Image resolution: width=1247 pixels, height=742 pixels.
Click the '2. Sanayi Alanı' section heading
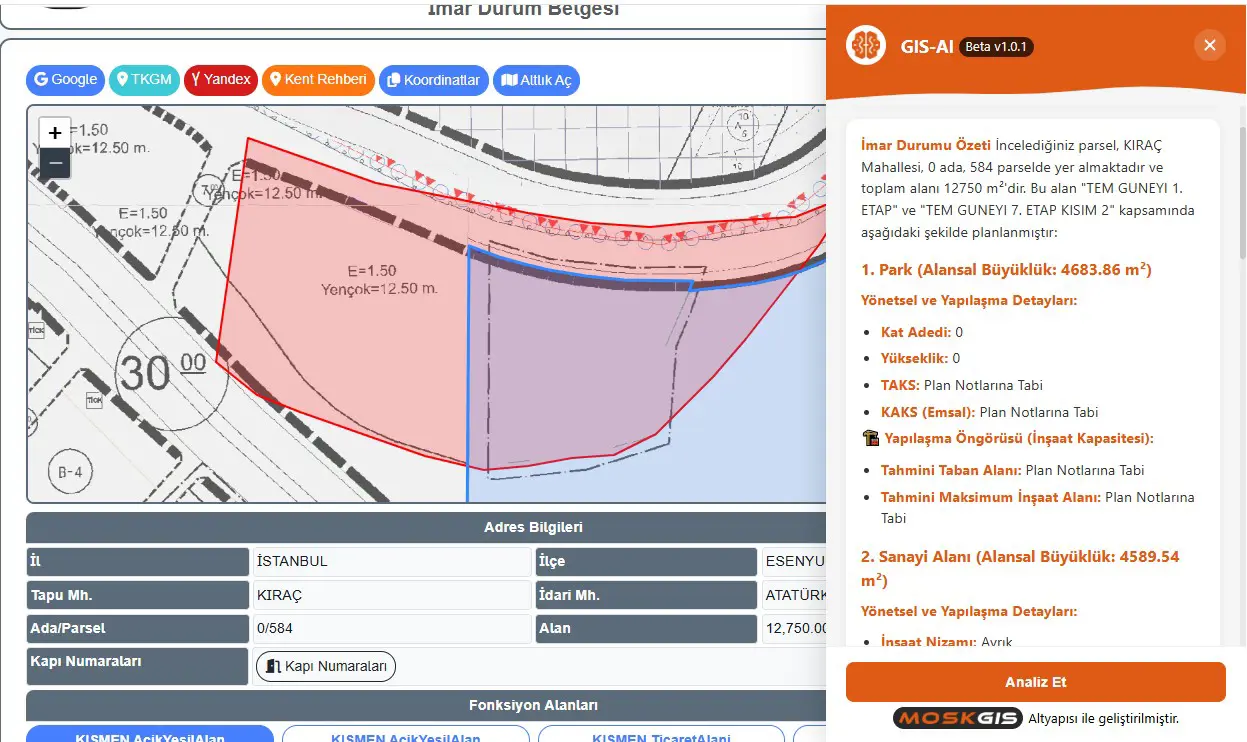1020,568
